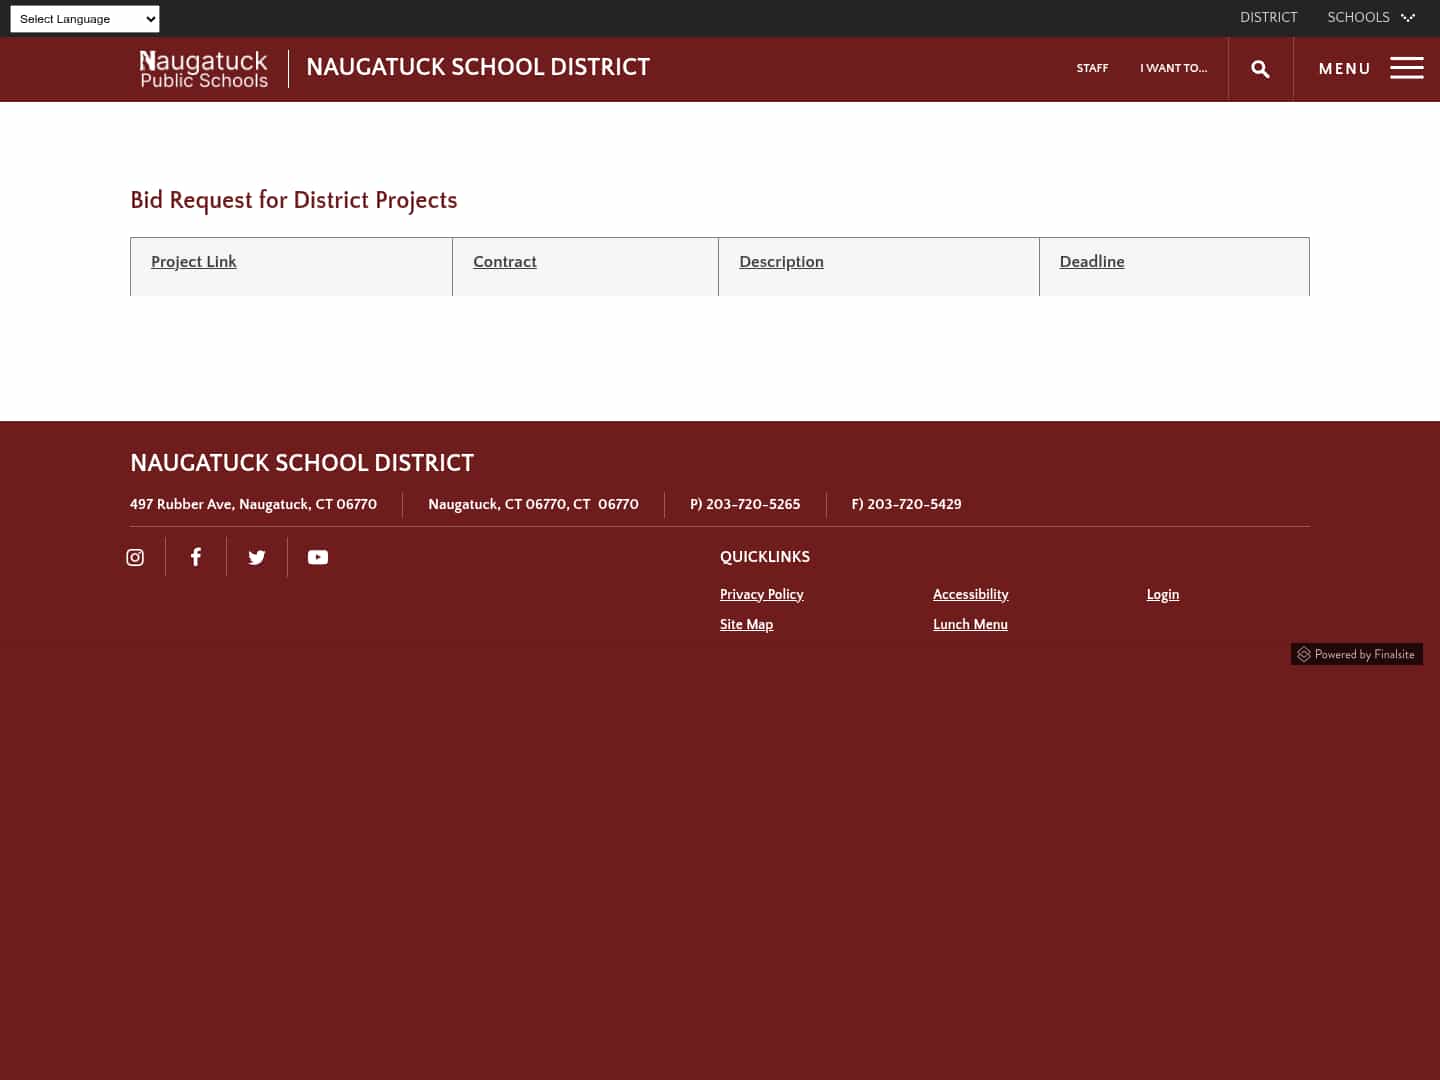Select the Twitter bird icon

[256, 557]
